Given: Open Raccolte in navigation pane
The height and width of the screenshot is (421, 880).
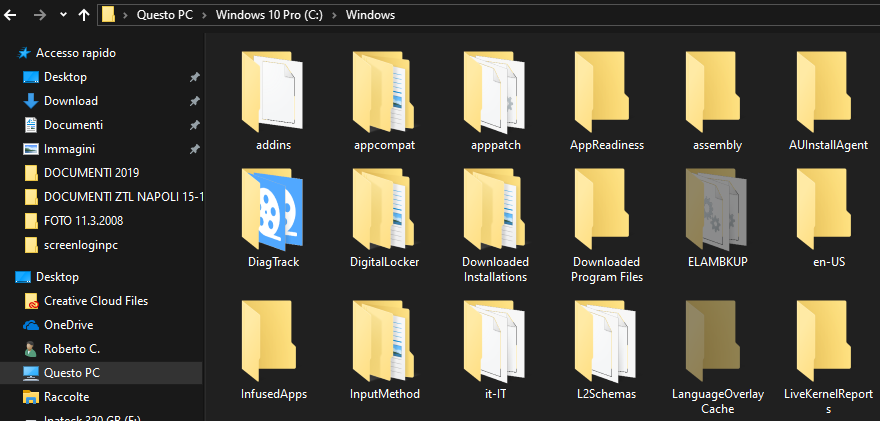Looking at the screenshot, I should coord(66,397).
